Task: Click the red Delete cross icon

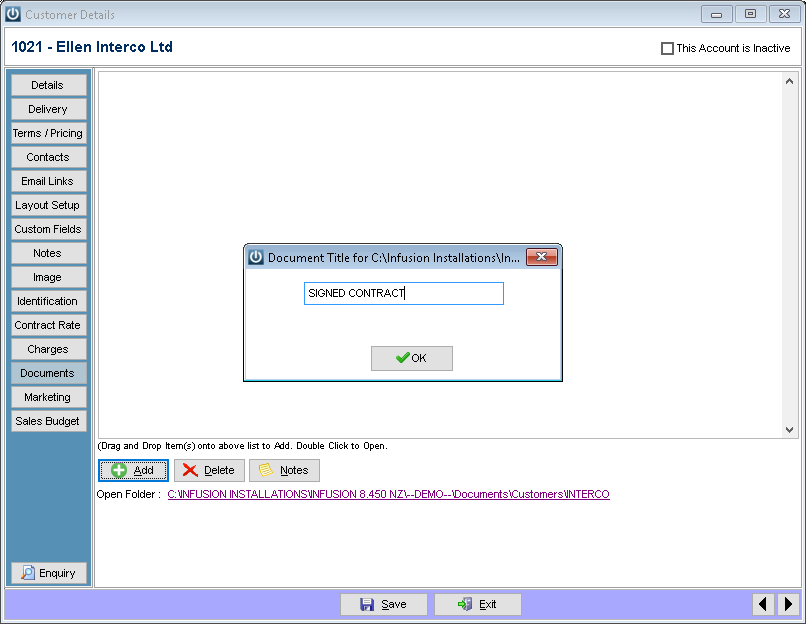Action: [x=190, y=470]
